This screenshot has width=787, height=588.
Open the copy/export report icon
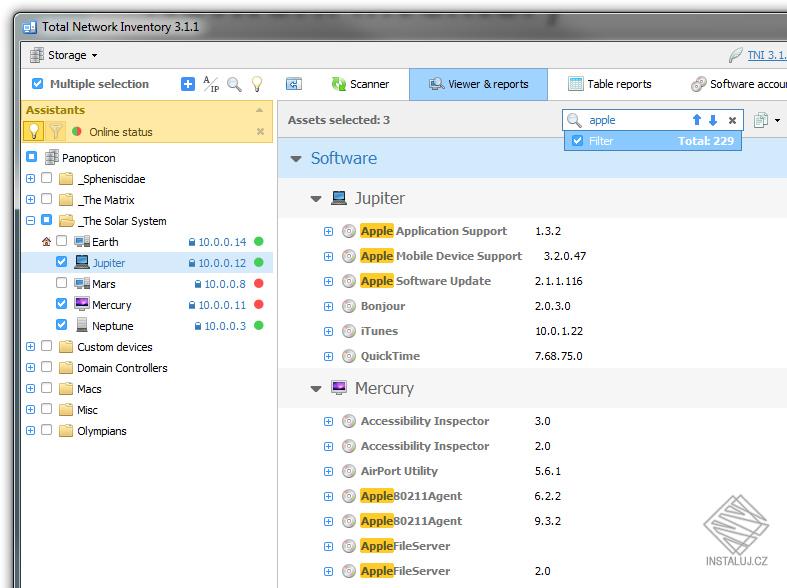tap(761, 120)
